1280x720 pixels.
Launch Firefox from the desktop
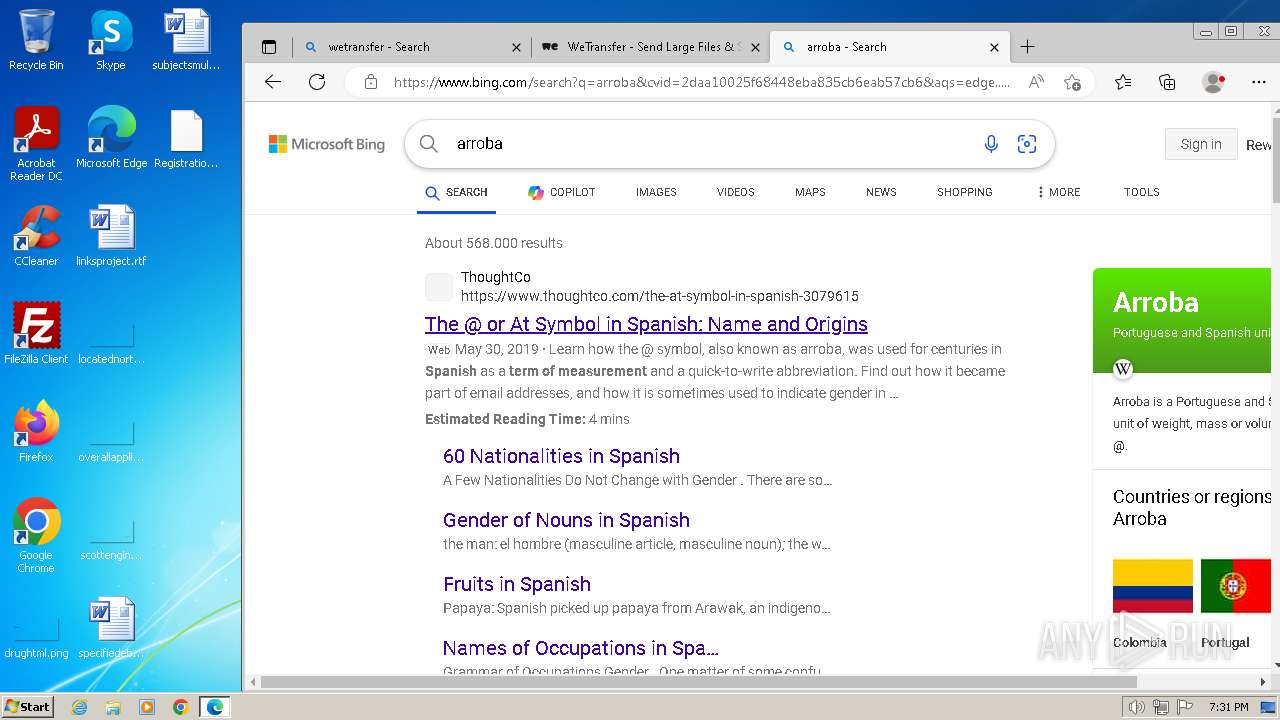pos(36,432)
